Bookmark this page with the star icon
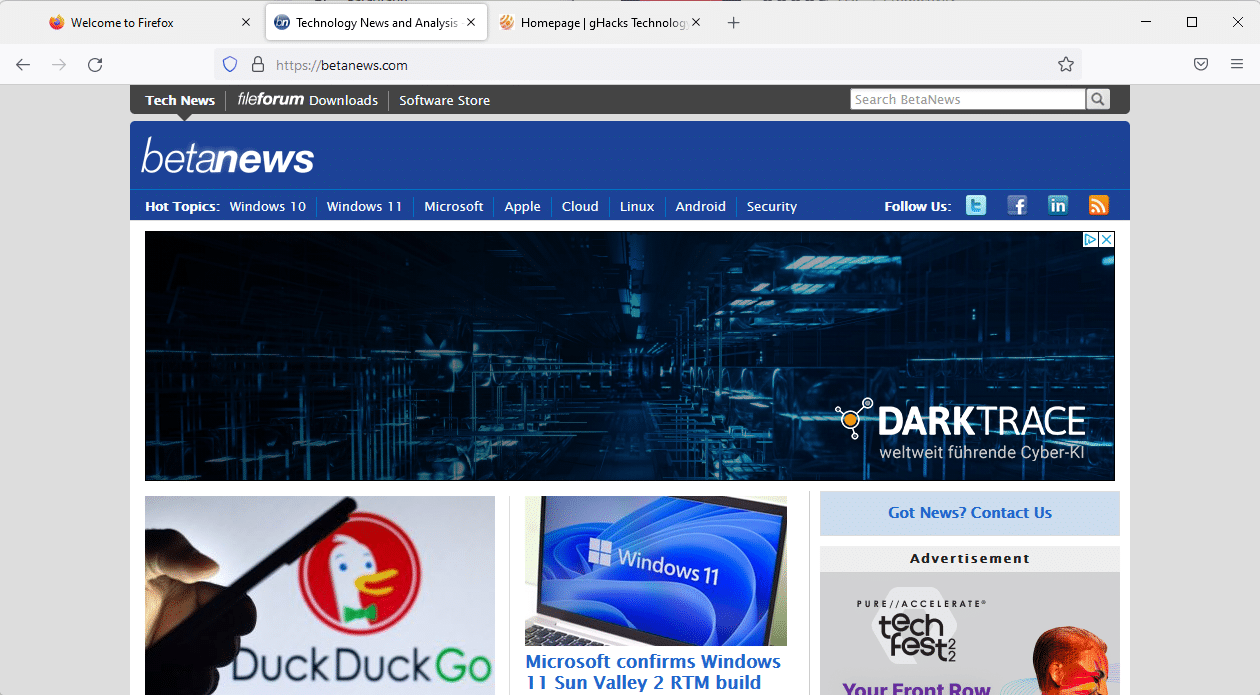 [x=1066, y=65]
